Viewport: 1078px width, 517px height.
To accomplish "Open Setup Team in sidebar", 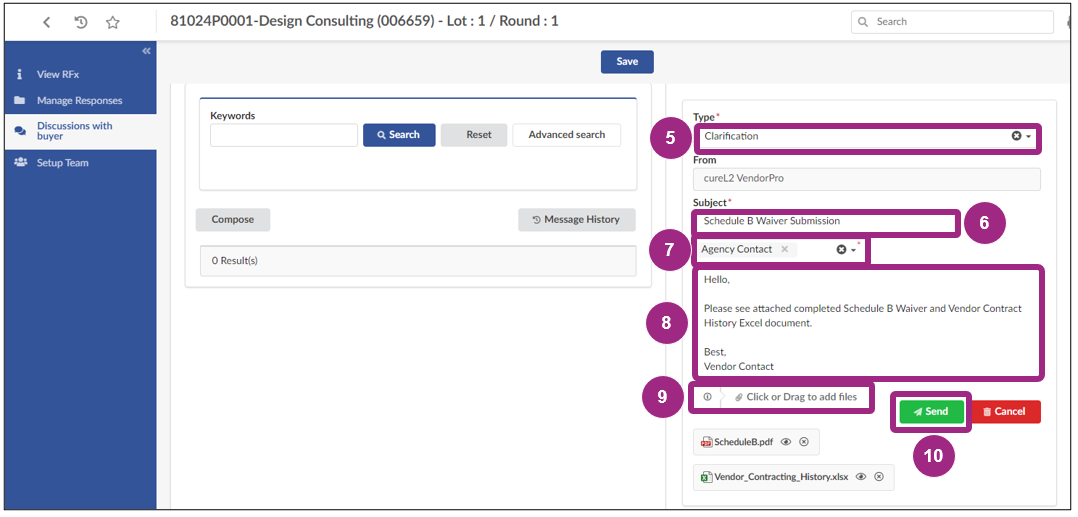I will [63, 163].
